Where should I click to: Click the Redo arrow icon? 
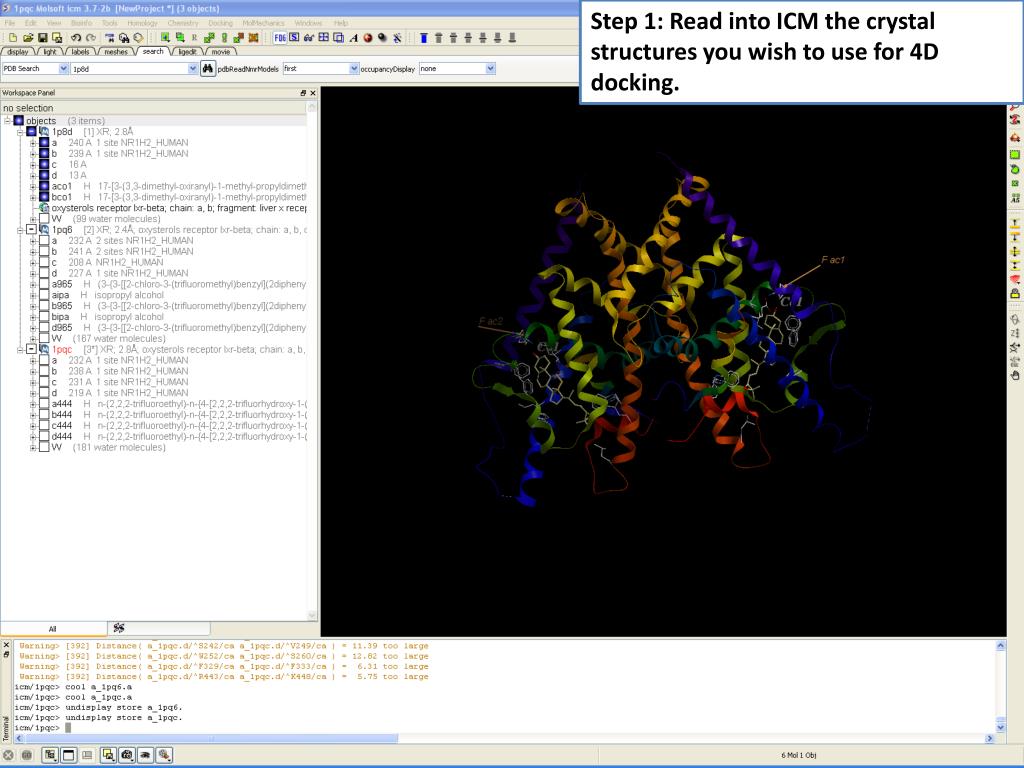(91, 38)
